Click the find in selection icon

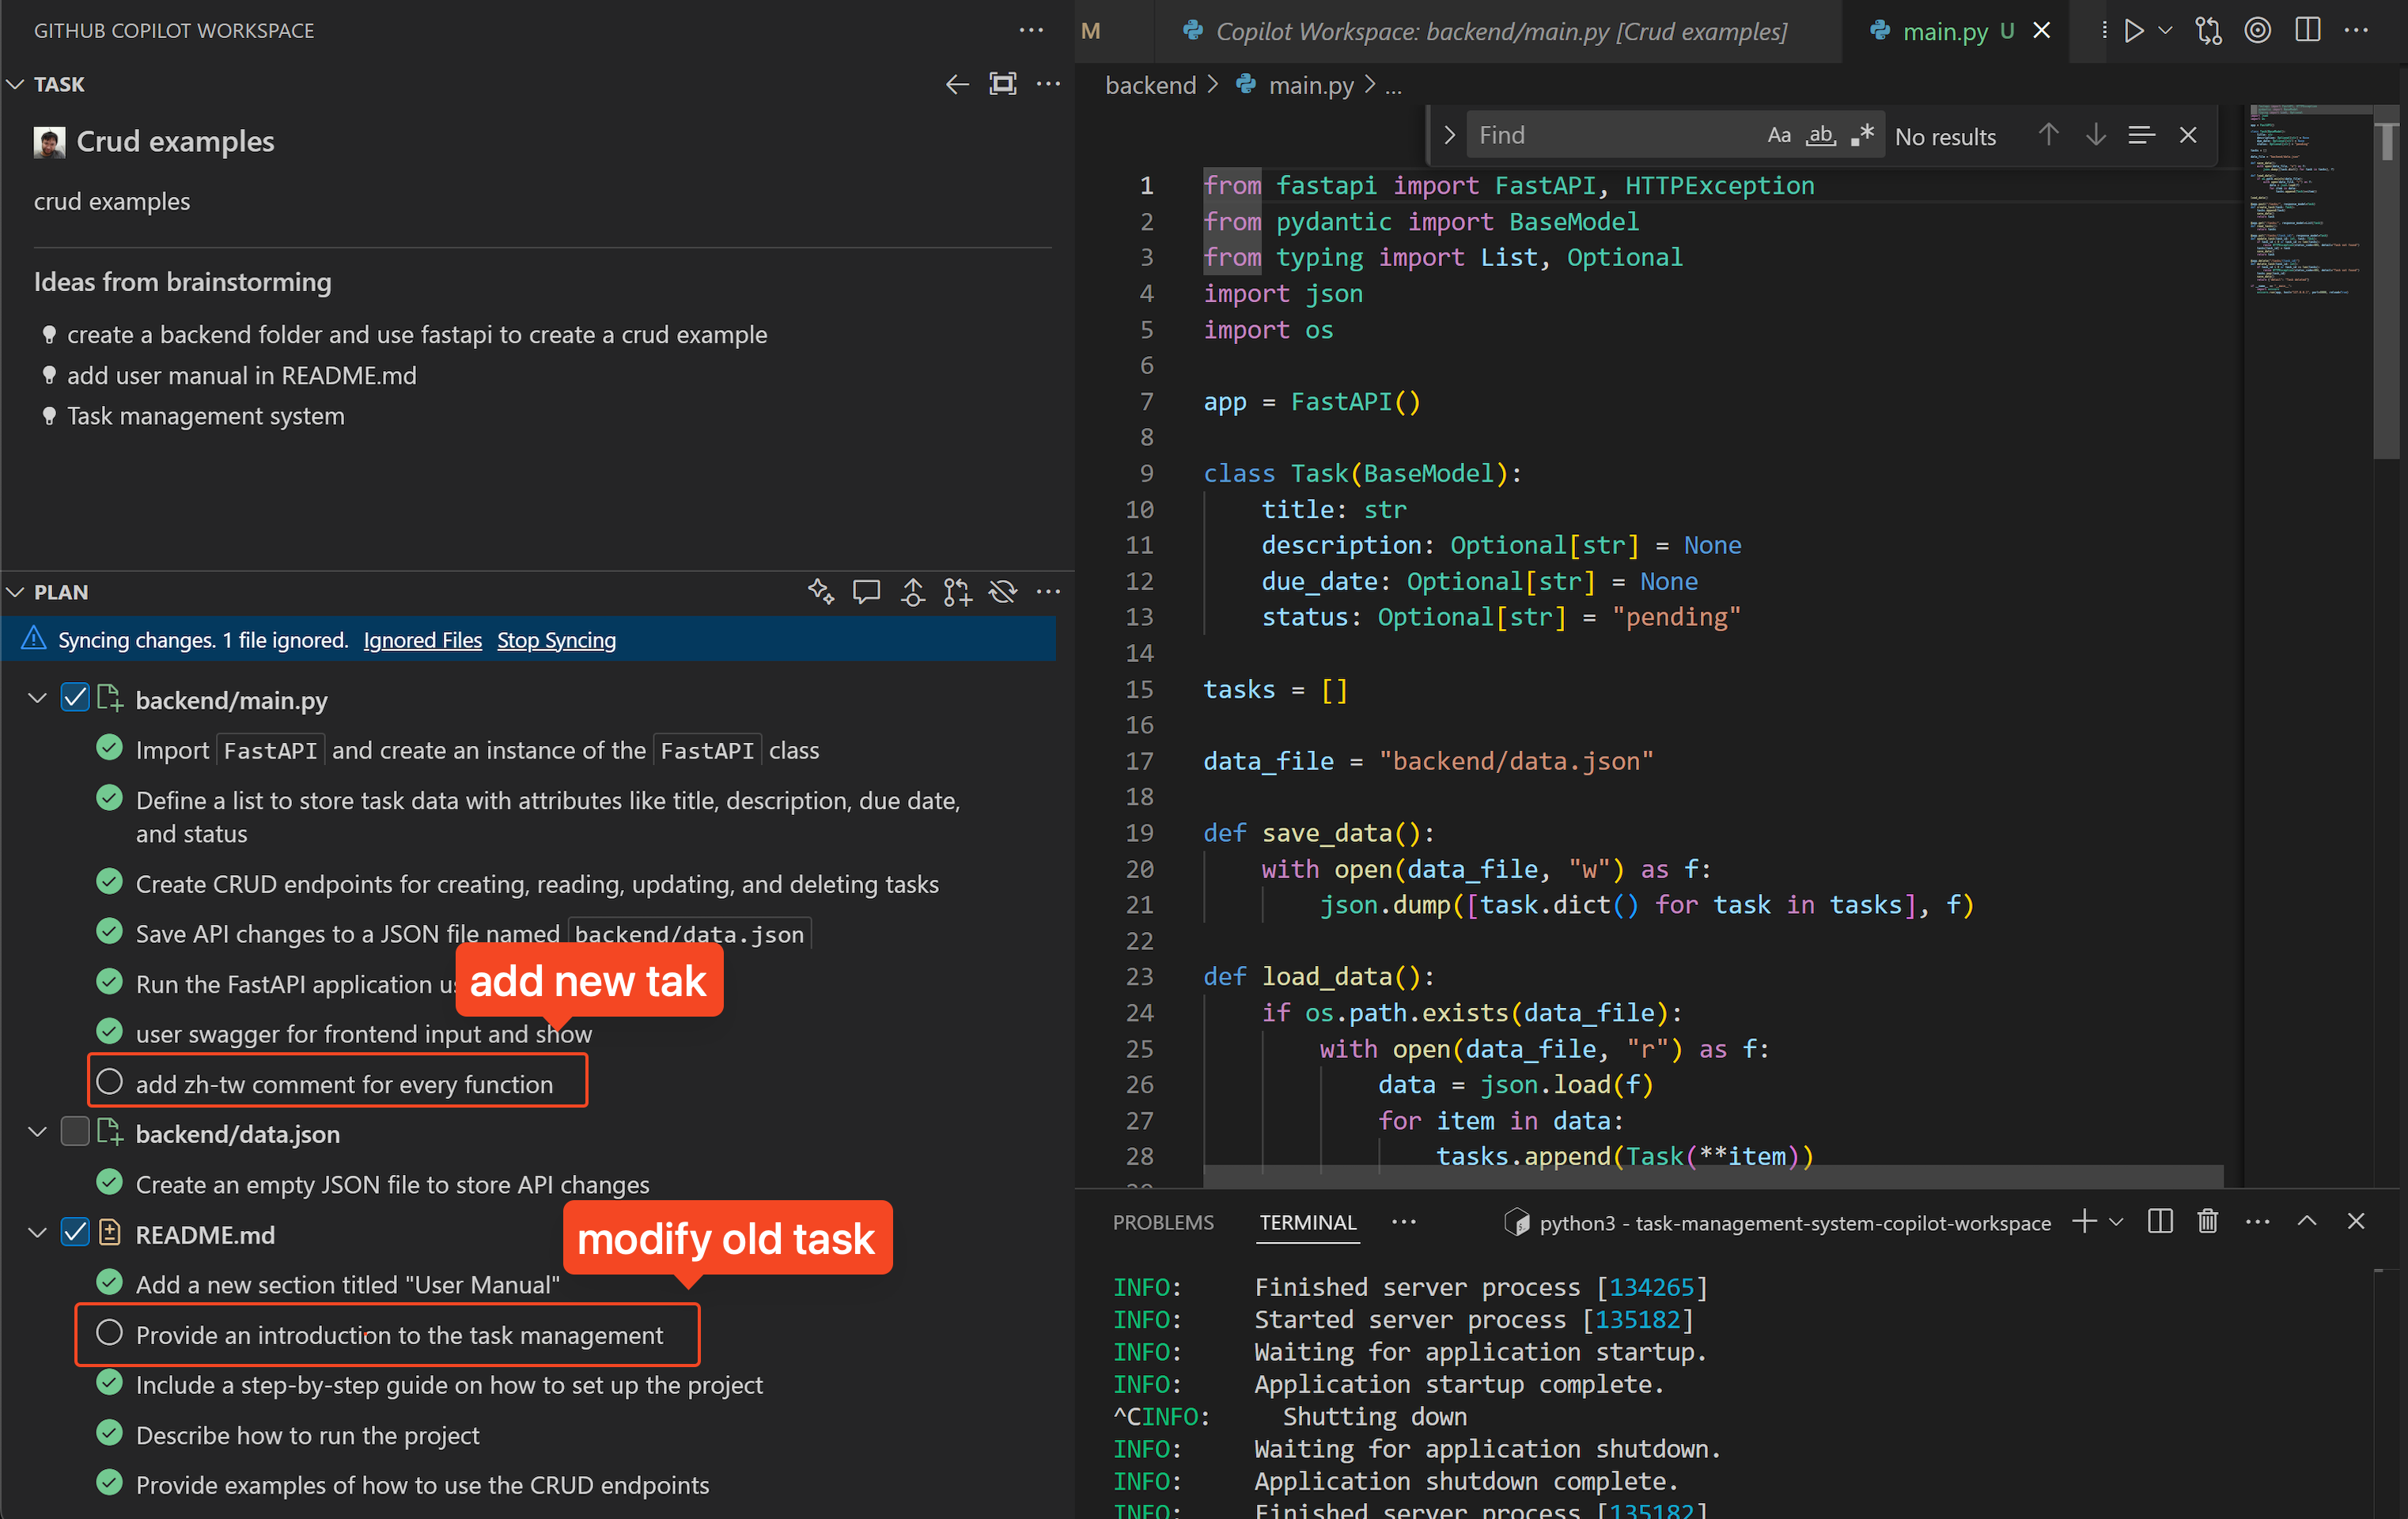click(2141, 135)
